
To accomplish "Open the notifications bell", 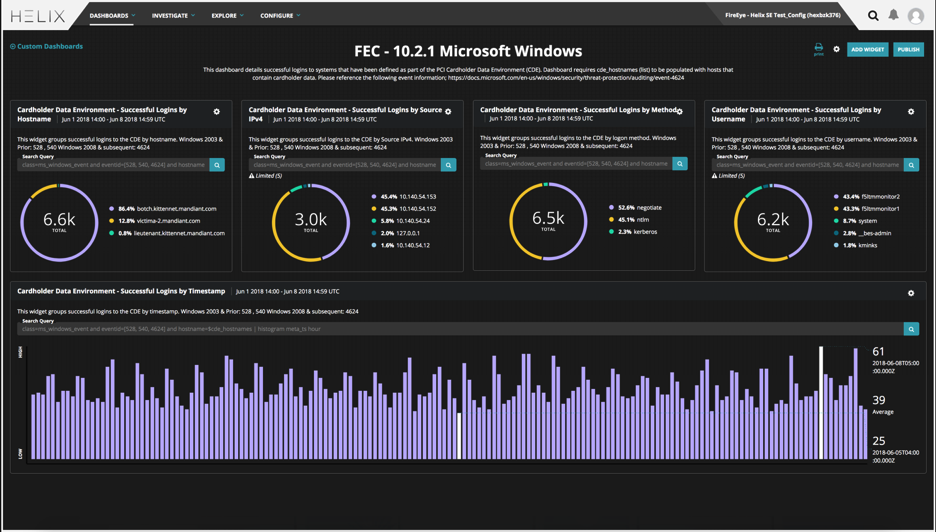I will click(x=894, y=15).
